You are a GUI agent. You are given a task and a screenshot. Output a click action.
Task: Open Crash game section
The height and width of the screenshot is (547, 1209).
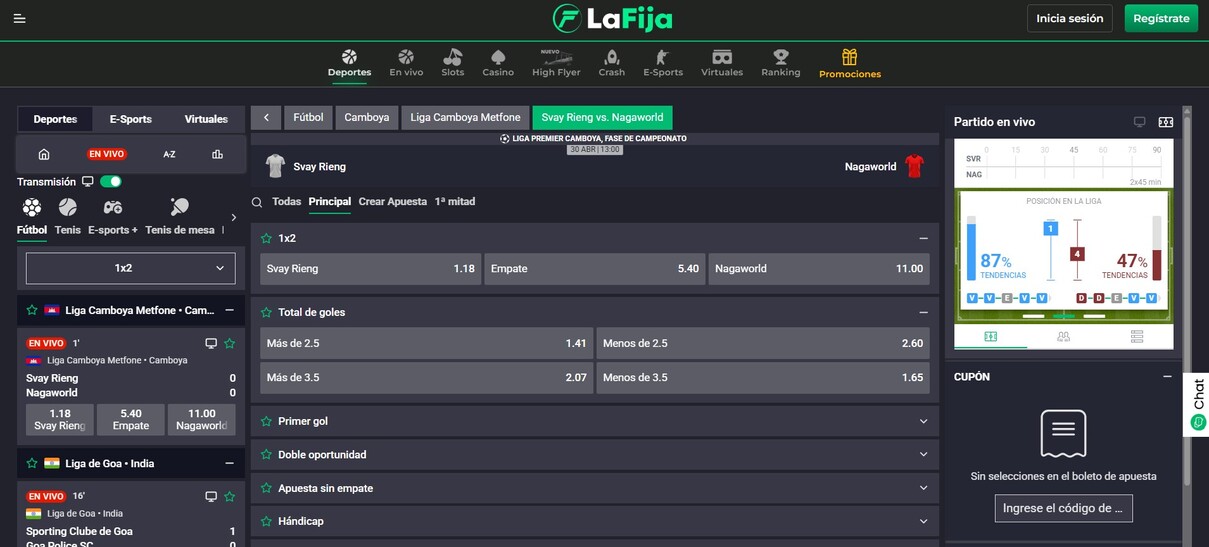point(612,63)
